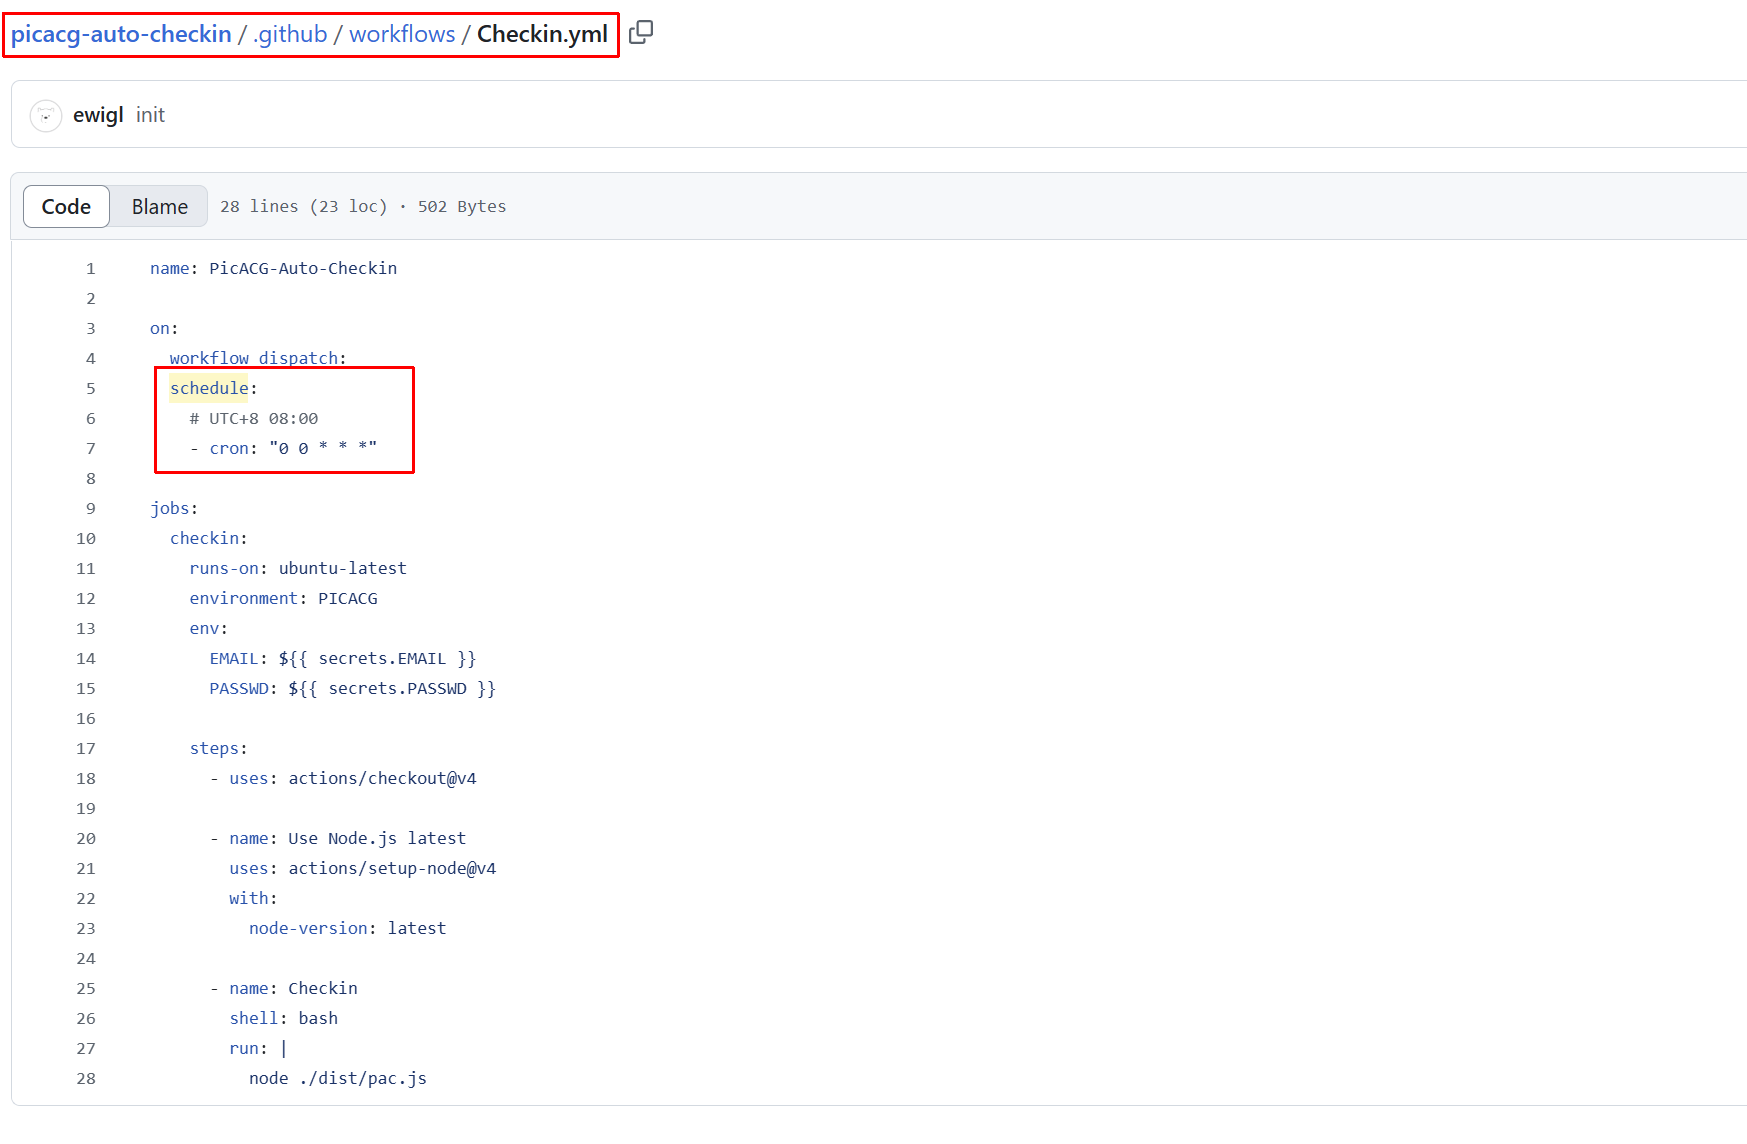This screenshot has width=1747, height=1144.
Task: Click the node ./dist/pac.js command
Action: click(337, 1079)
